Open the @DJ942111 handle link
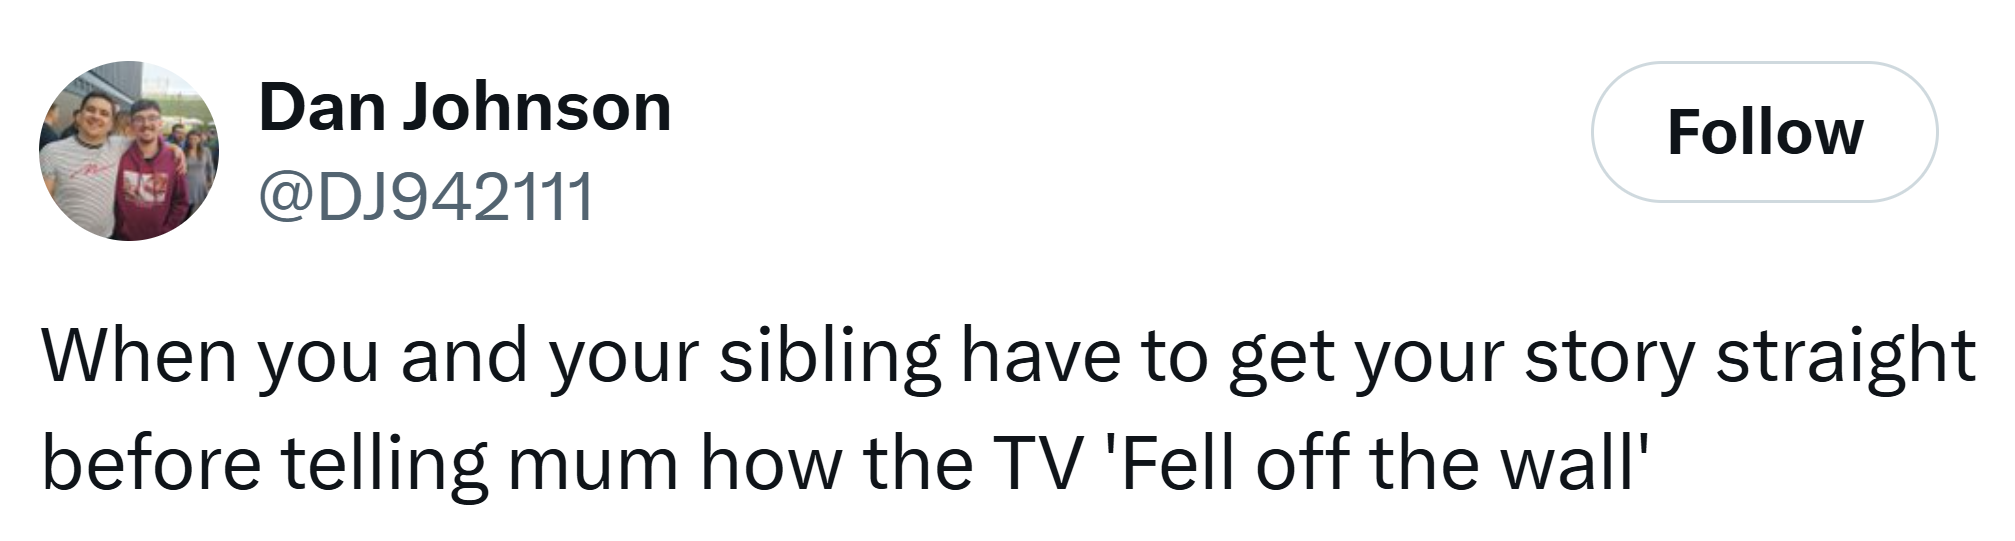2015x541 pixels. 427,196
